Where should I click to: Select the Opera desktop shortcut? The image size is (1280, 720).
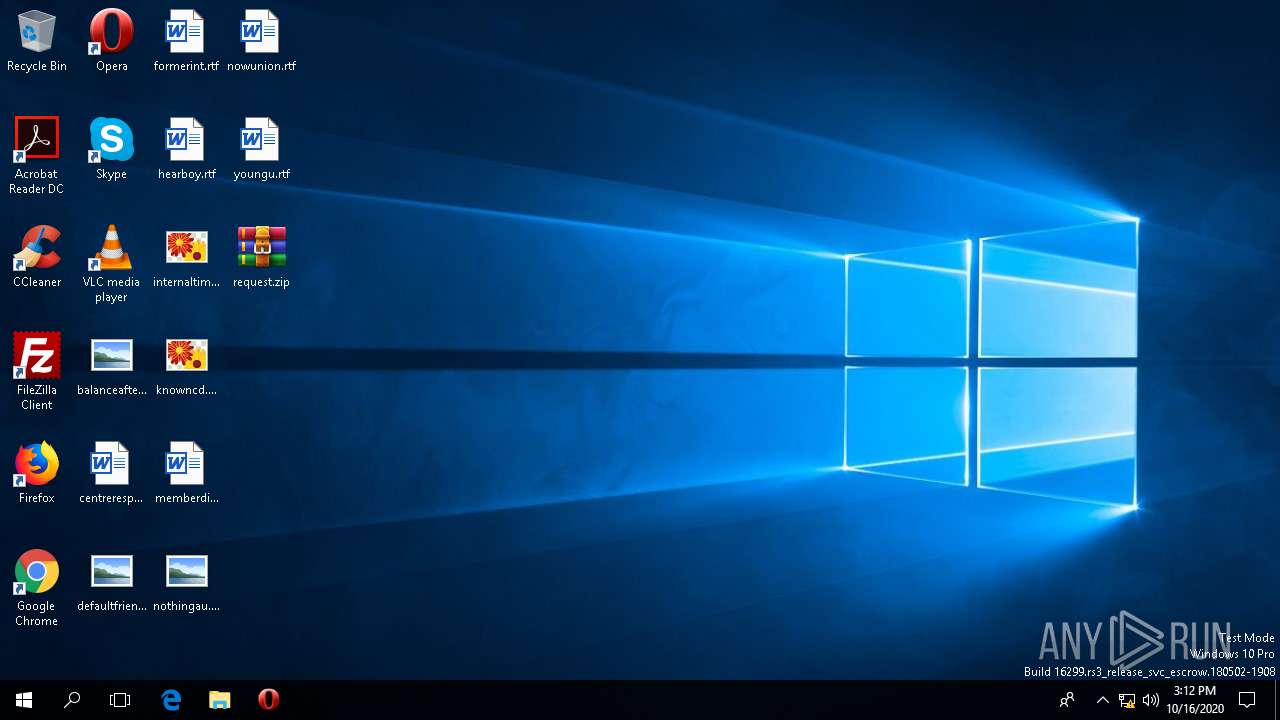point(111,41)
